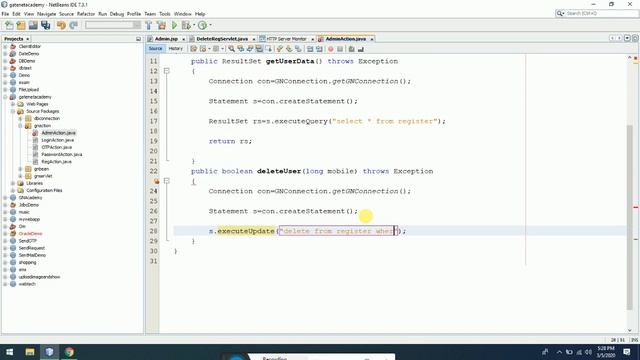Open File Explorer from taskbar

point(30,352)
